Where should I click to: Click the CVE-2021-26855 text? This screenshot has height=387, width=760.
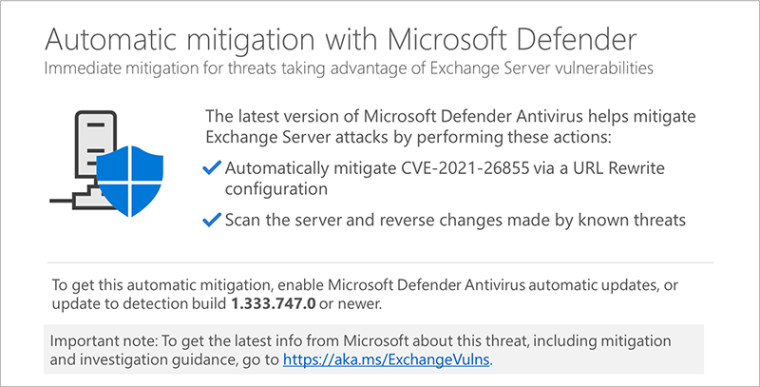pos(465,168)
